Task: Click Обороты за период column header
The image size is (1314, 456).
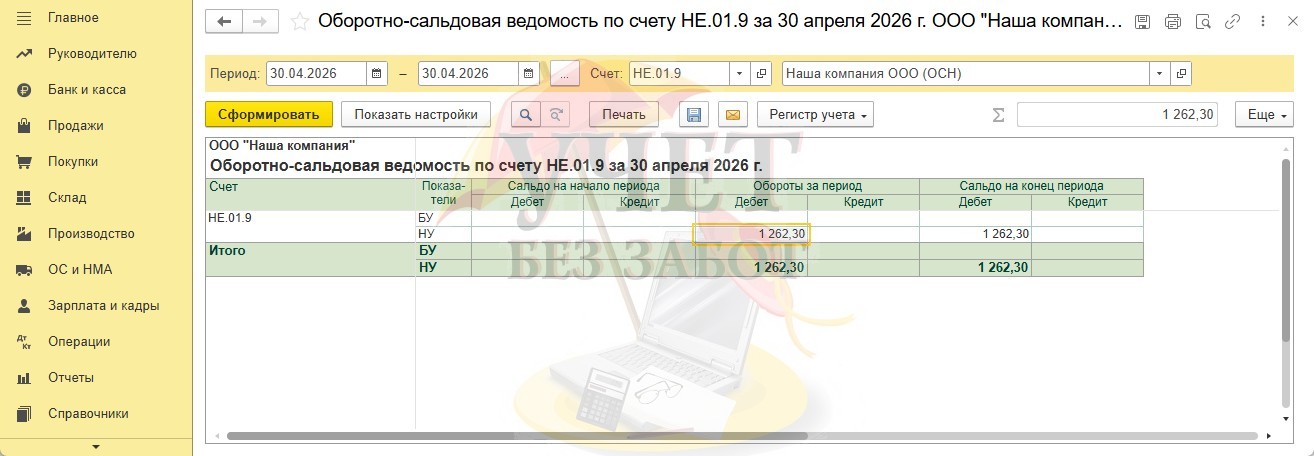Action: [806, 185]
